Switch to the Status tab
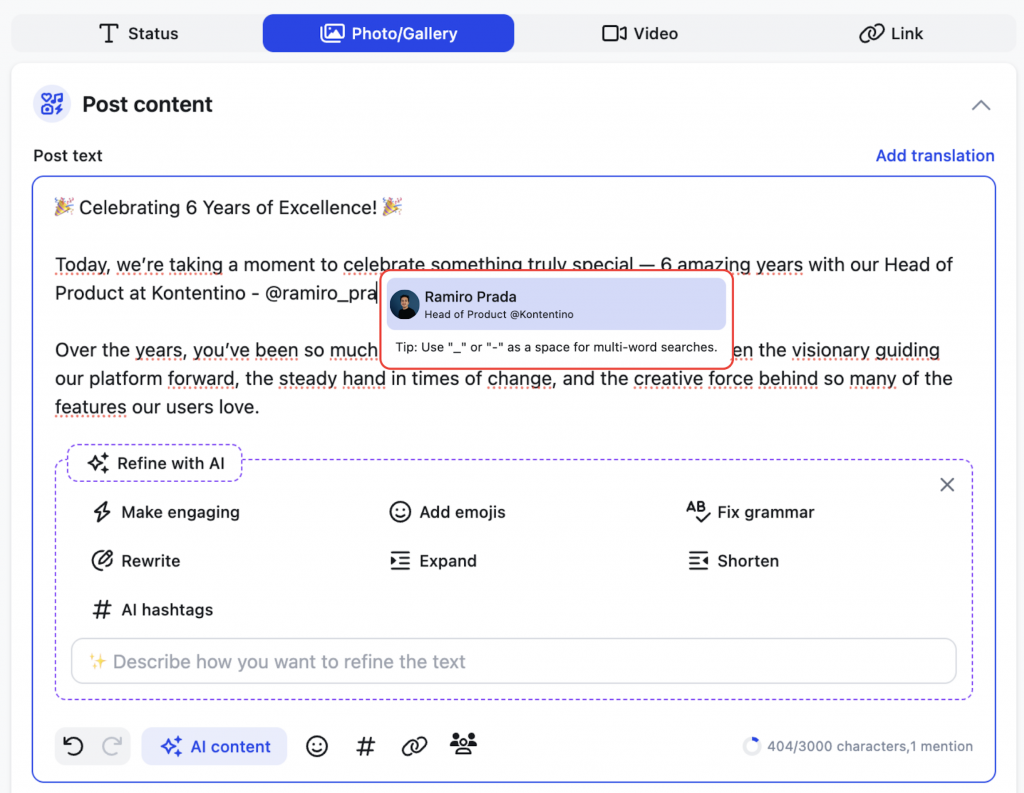Image resolution: width=1024 pixels, height=793 pixels. tap(138, 33)
